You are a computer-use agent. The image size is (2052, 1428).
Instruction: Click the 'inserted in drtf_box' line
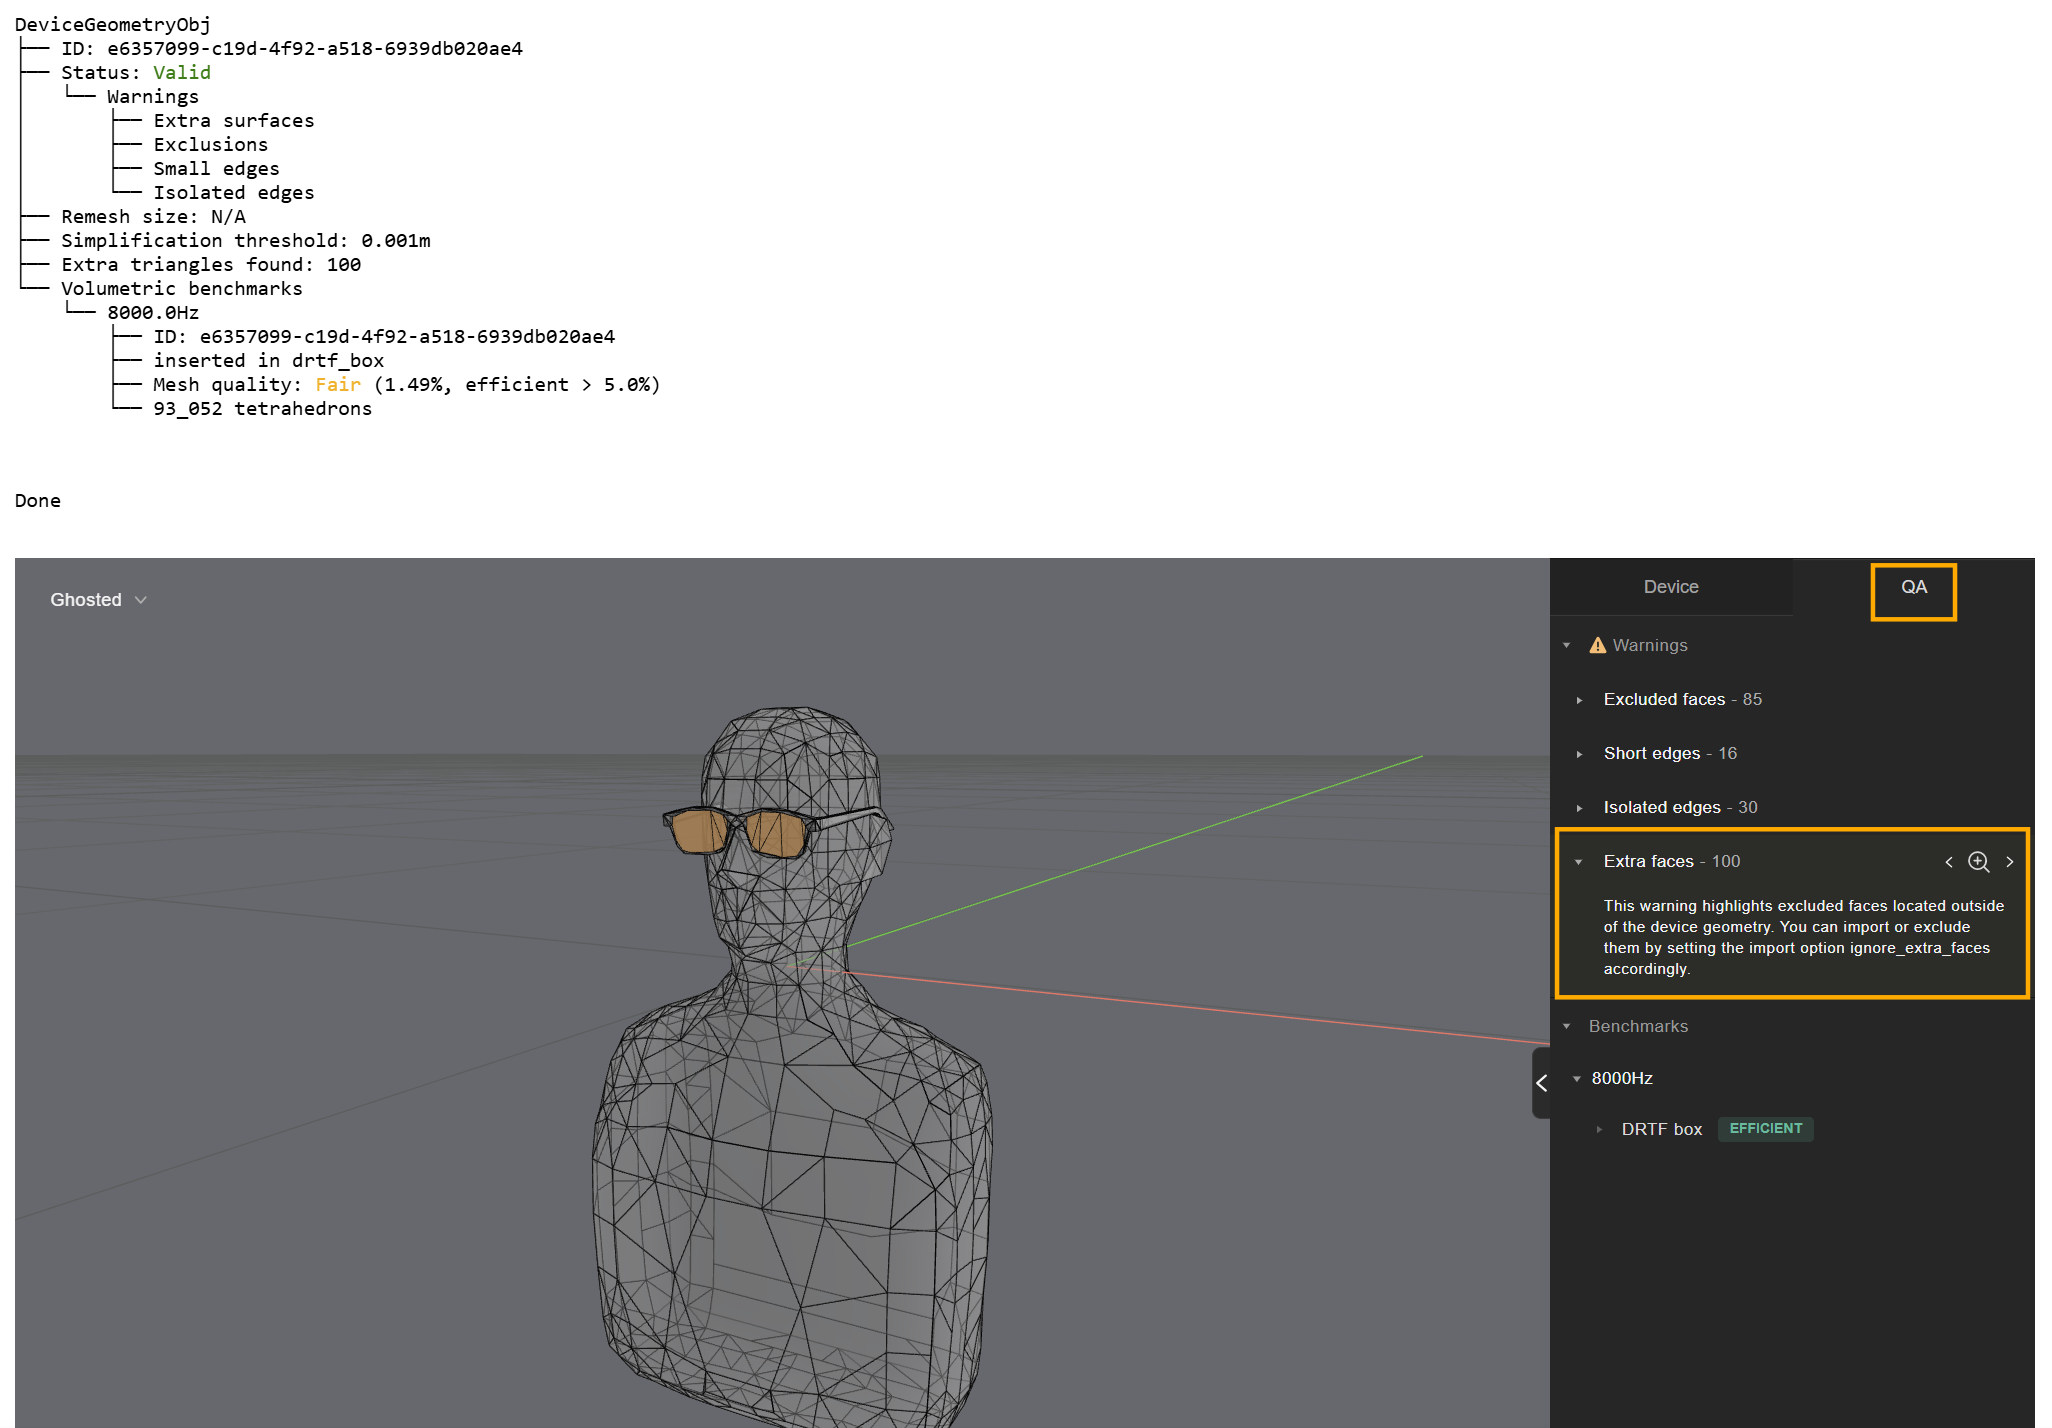point(268,361)
